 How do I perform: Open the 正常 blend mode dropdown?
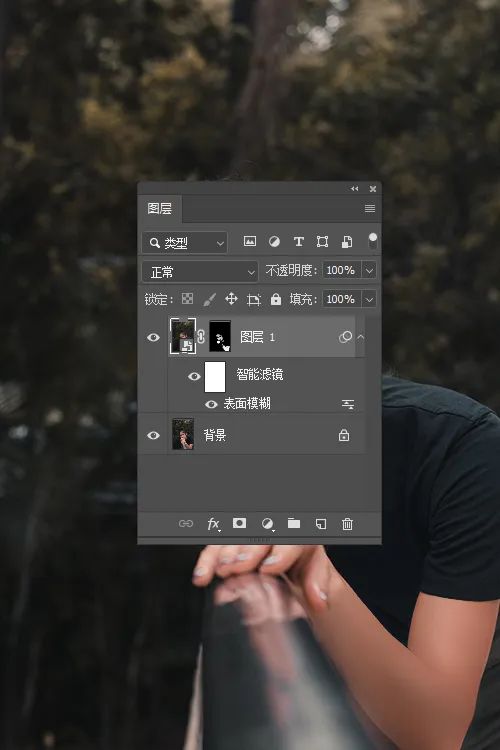[200, 272]
